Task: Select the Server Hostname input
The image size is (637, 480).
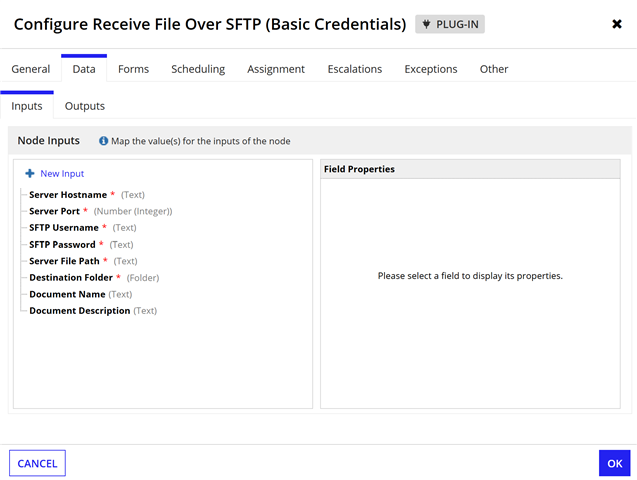Action: point(68,195)
